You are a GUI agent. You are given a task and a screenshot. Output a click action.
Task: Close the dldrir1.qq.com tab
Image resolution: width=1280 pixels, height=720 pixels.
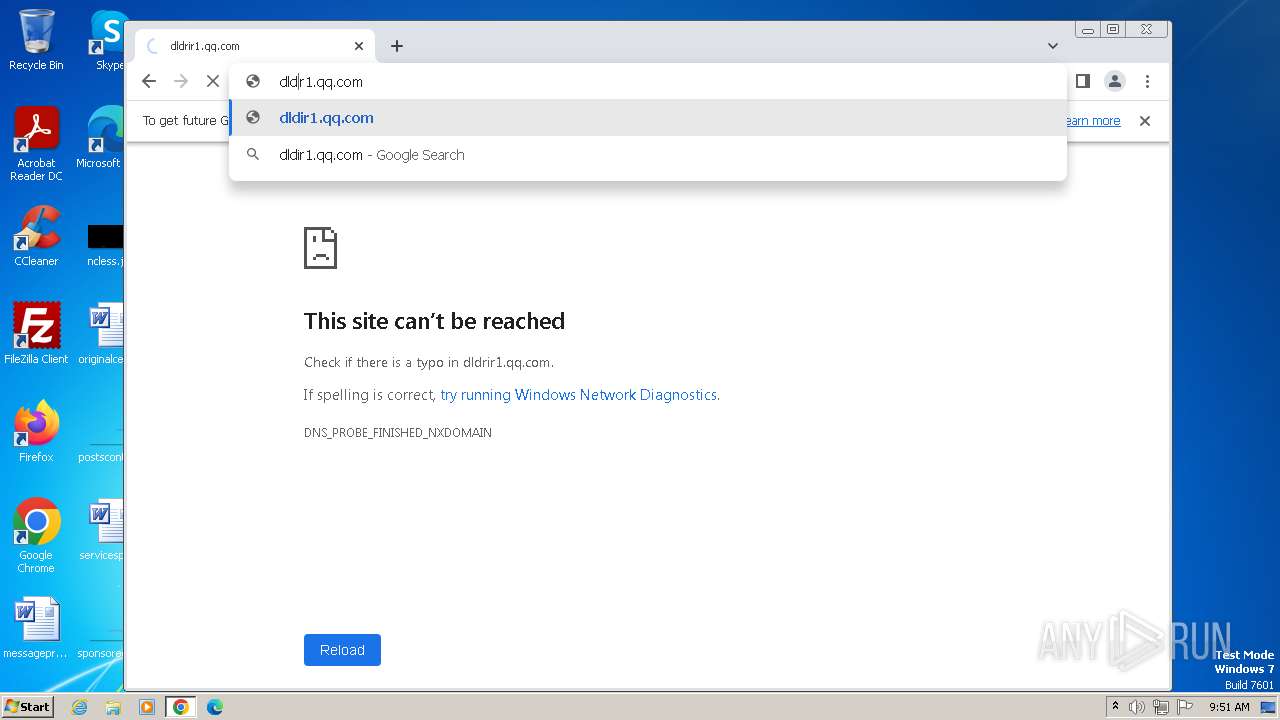(x=359, y=46)
